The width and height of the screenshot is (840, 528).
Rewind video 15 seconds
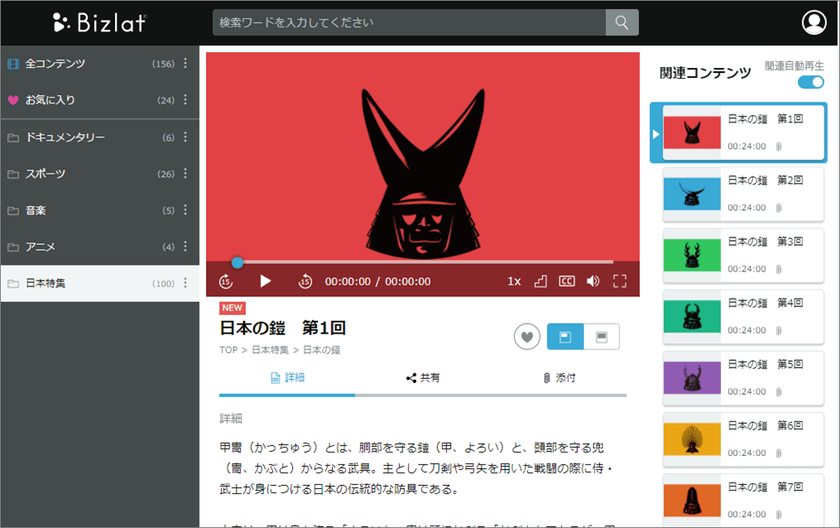pyautogui.click(x=226, y=281)
